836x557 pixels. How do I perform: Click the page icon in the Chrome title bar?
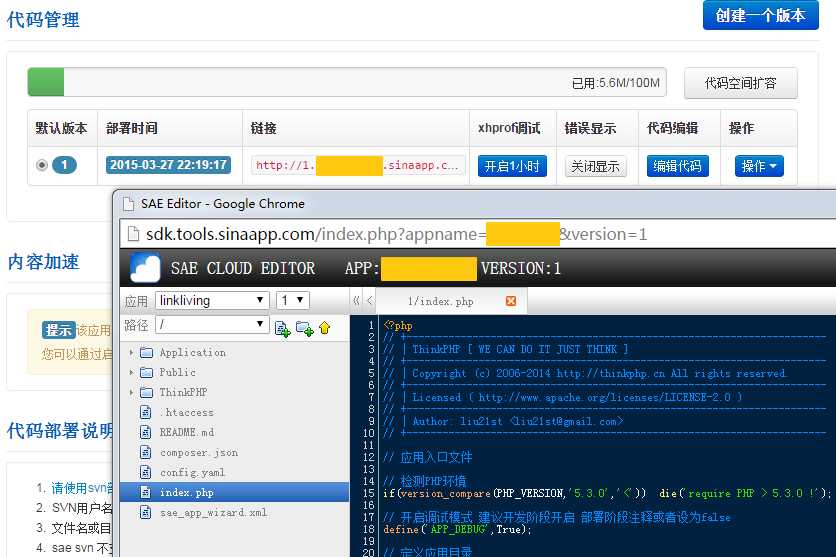pos(128,204)
